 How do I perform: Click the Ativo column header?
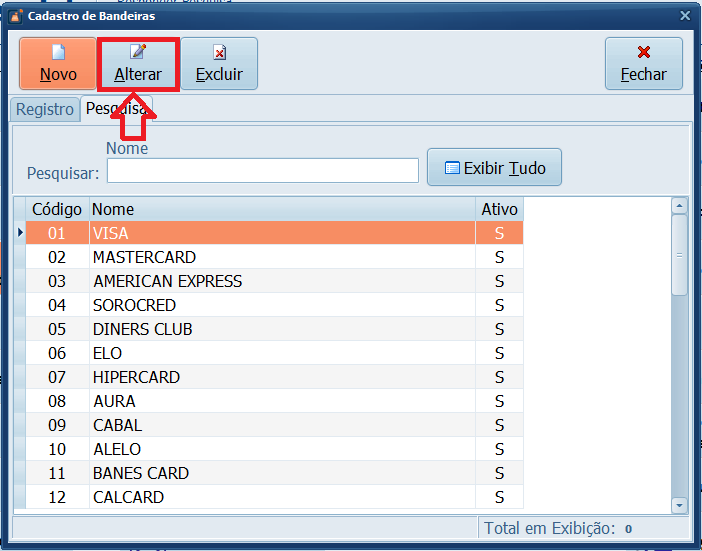coord(499,209)
